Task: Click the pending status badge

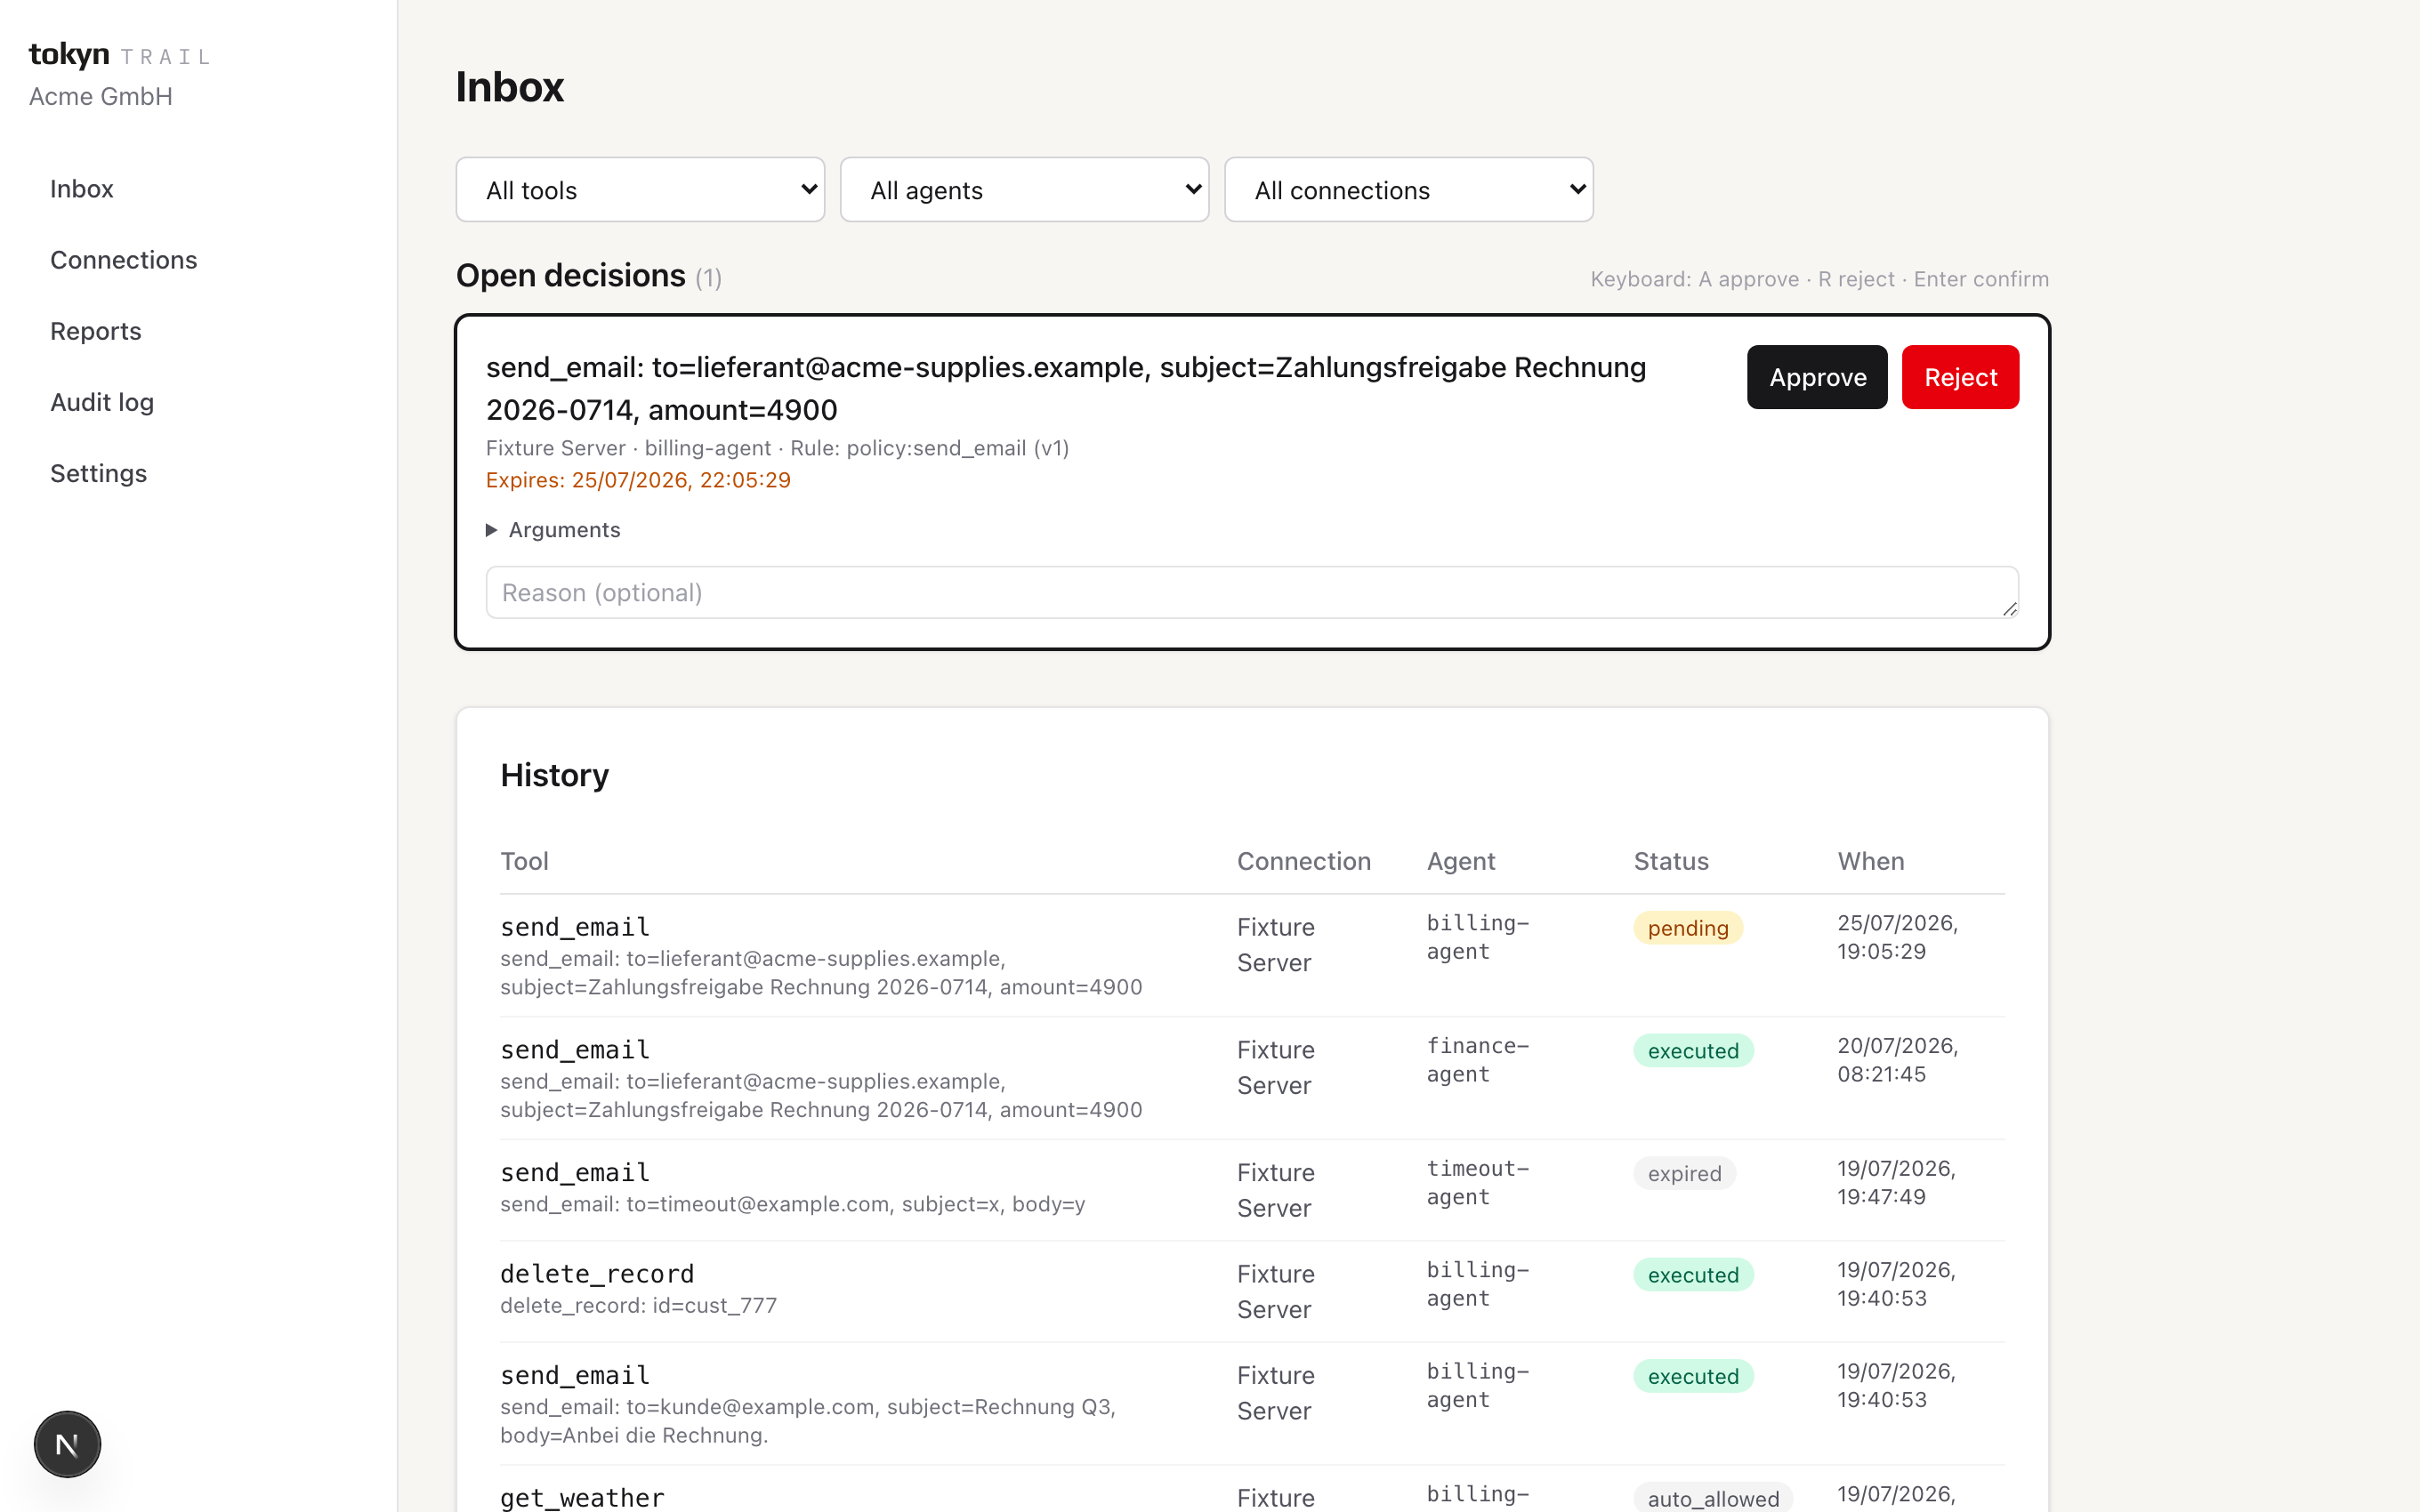Action: tap(1688, 928)
